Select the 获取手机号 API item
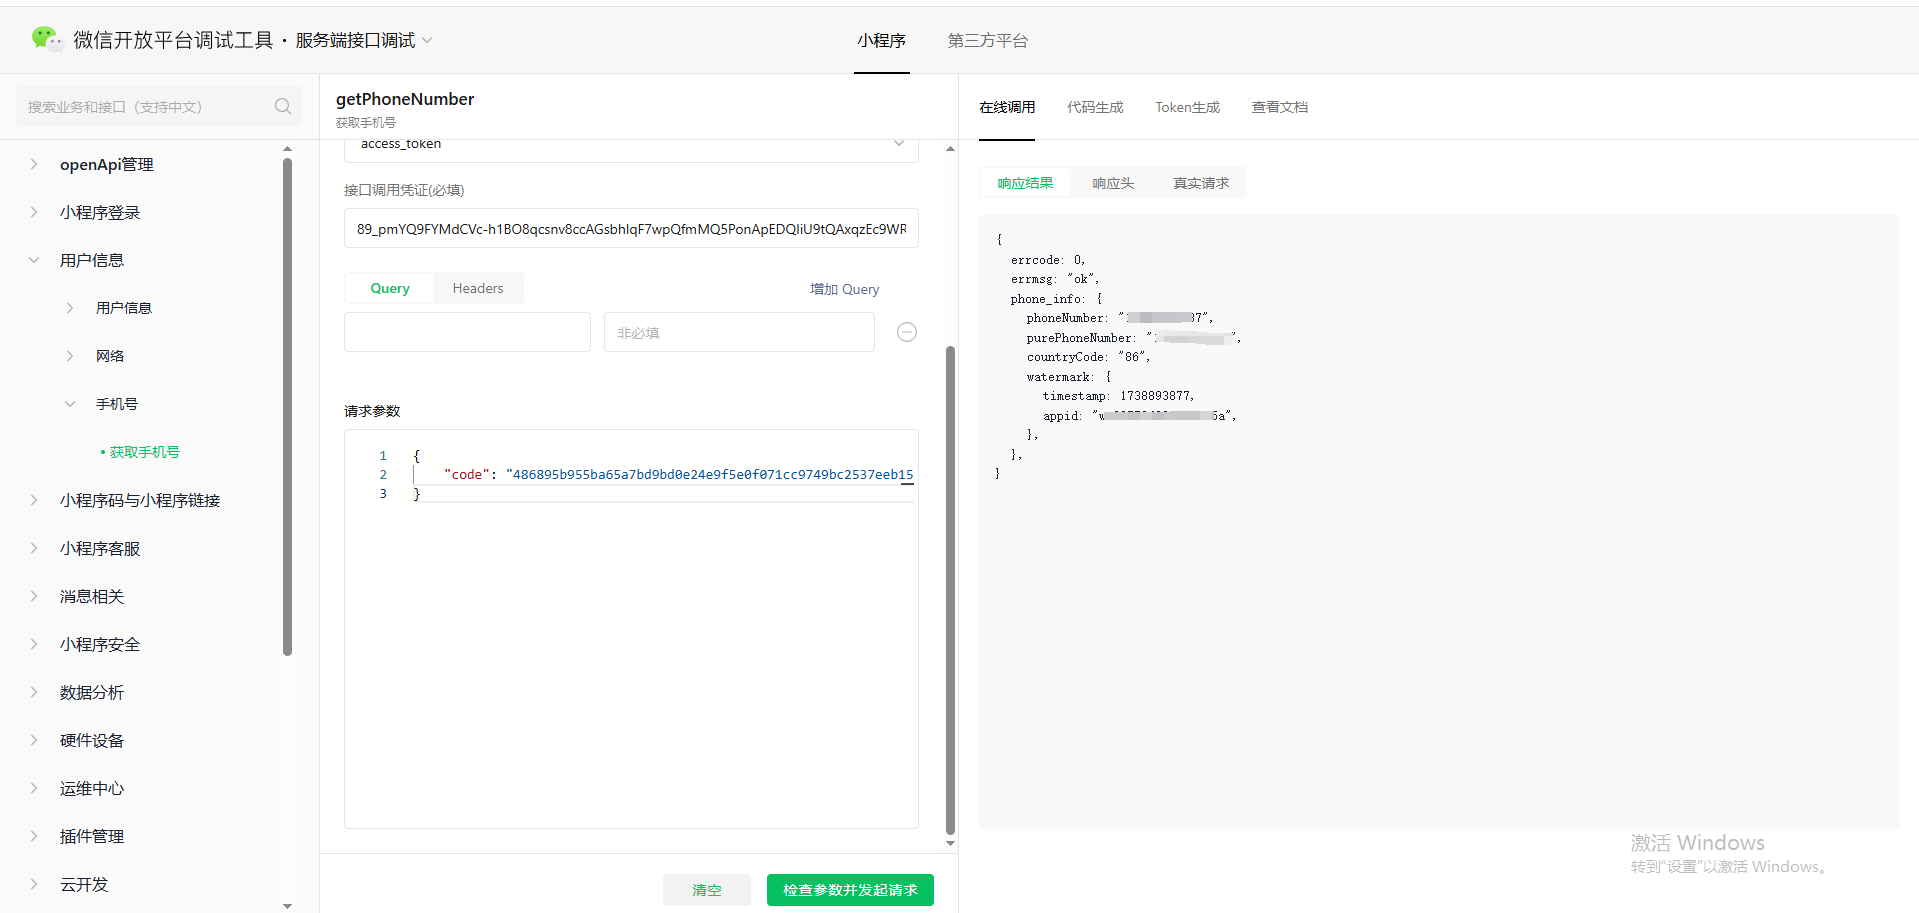 tap(144, 452)
